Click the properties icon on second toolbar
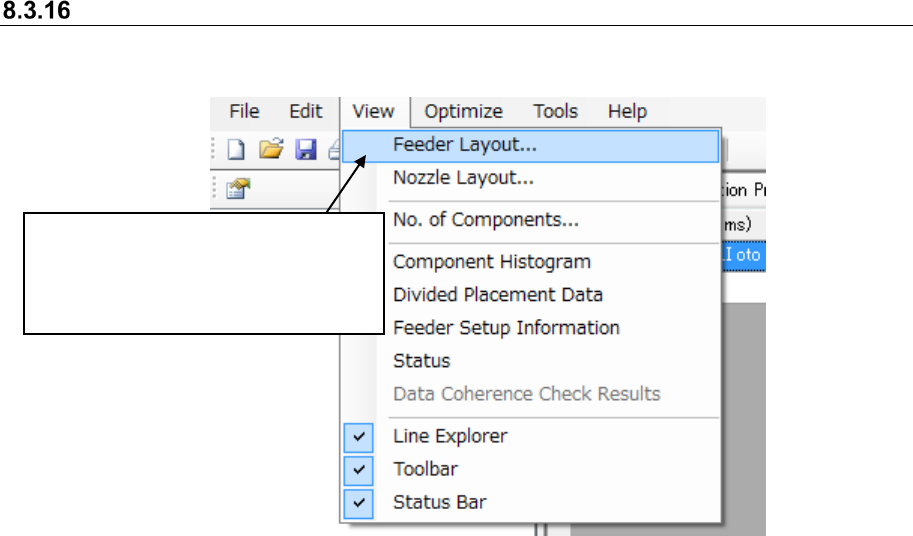The image size is (913, 536). coord(237,190)
